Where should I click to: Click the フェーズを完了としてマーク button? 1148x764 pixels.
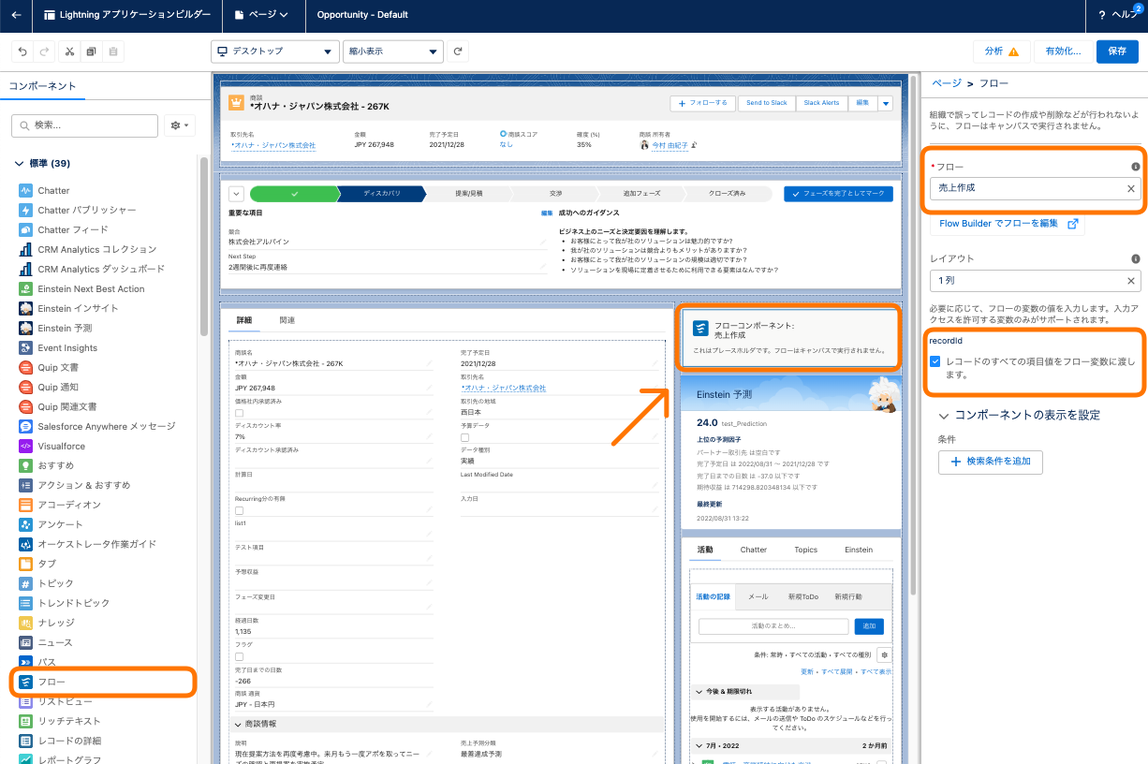838,194
